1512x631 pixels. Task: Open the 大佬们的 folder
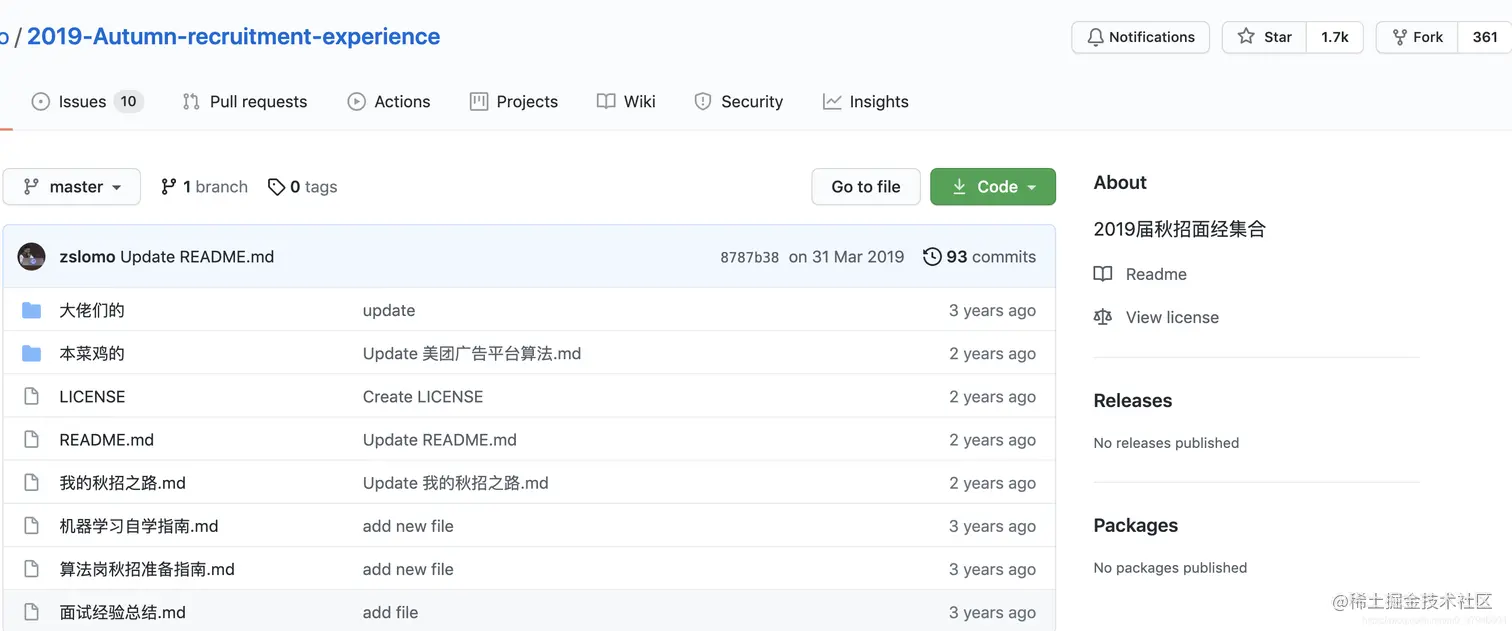[92, 311]
